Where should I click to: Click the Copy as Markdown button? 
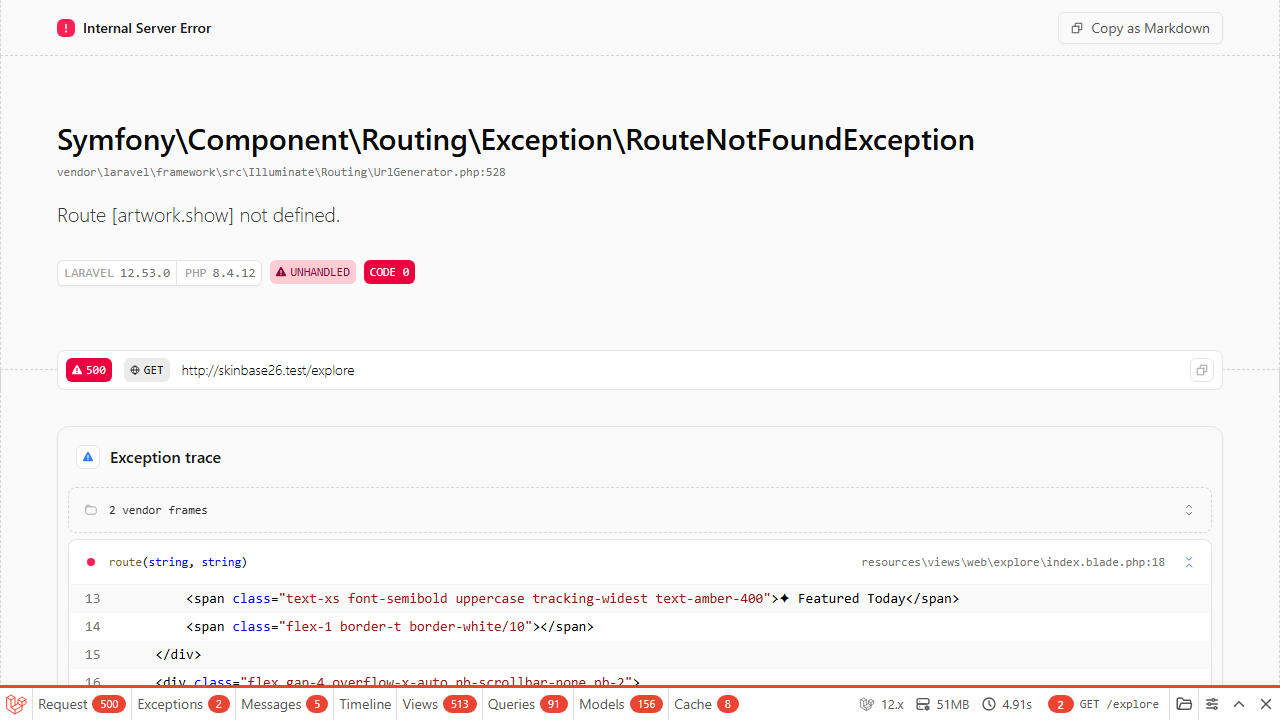coord(1140,28)
